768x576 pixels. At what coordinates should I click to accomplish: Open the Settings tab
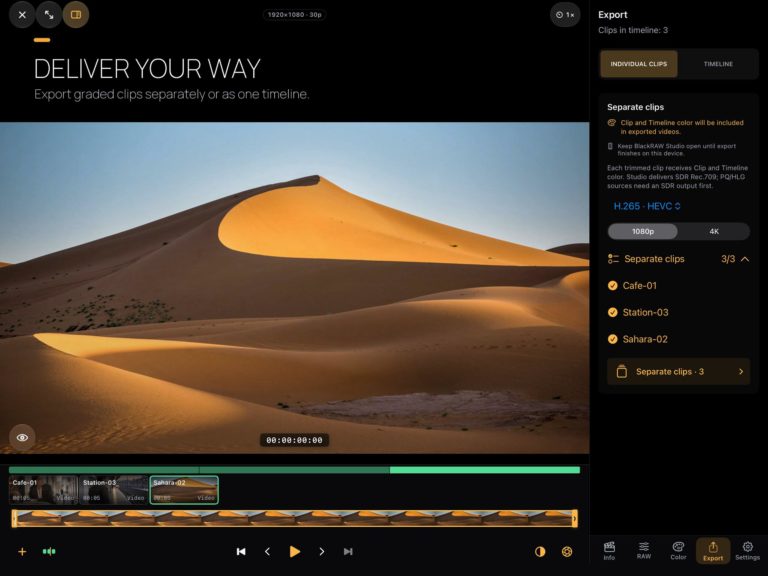[747, 551]
